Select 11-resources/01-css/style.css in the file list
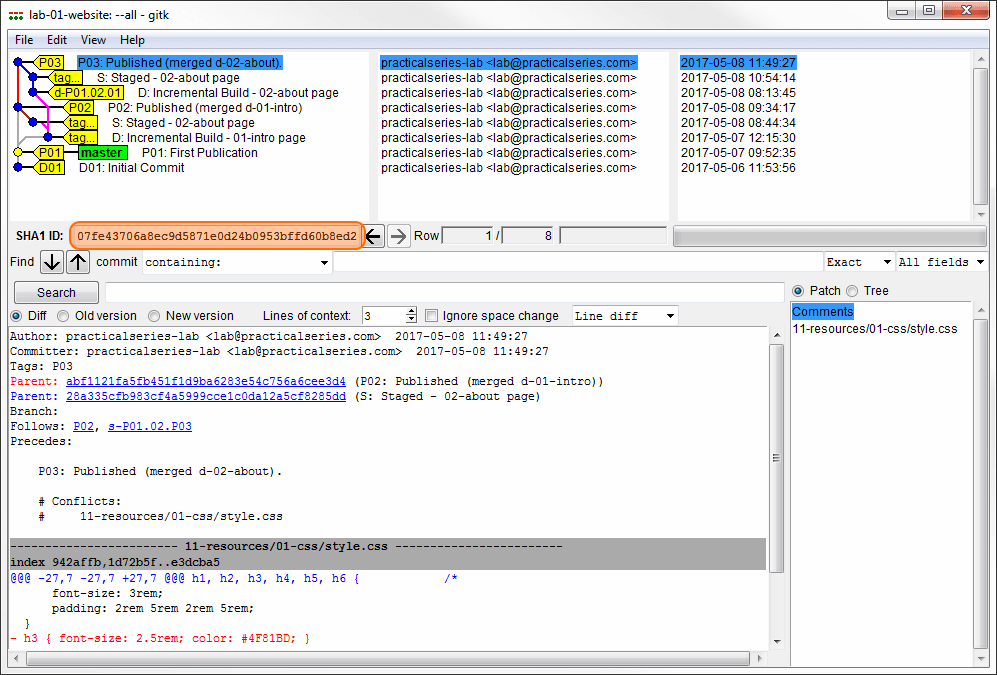 pos(874,329)
